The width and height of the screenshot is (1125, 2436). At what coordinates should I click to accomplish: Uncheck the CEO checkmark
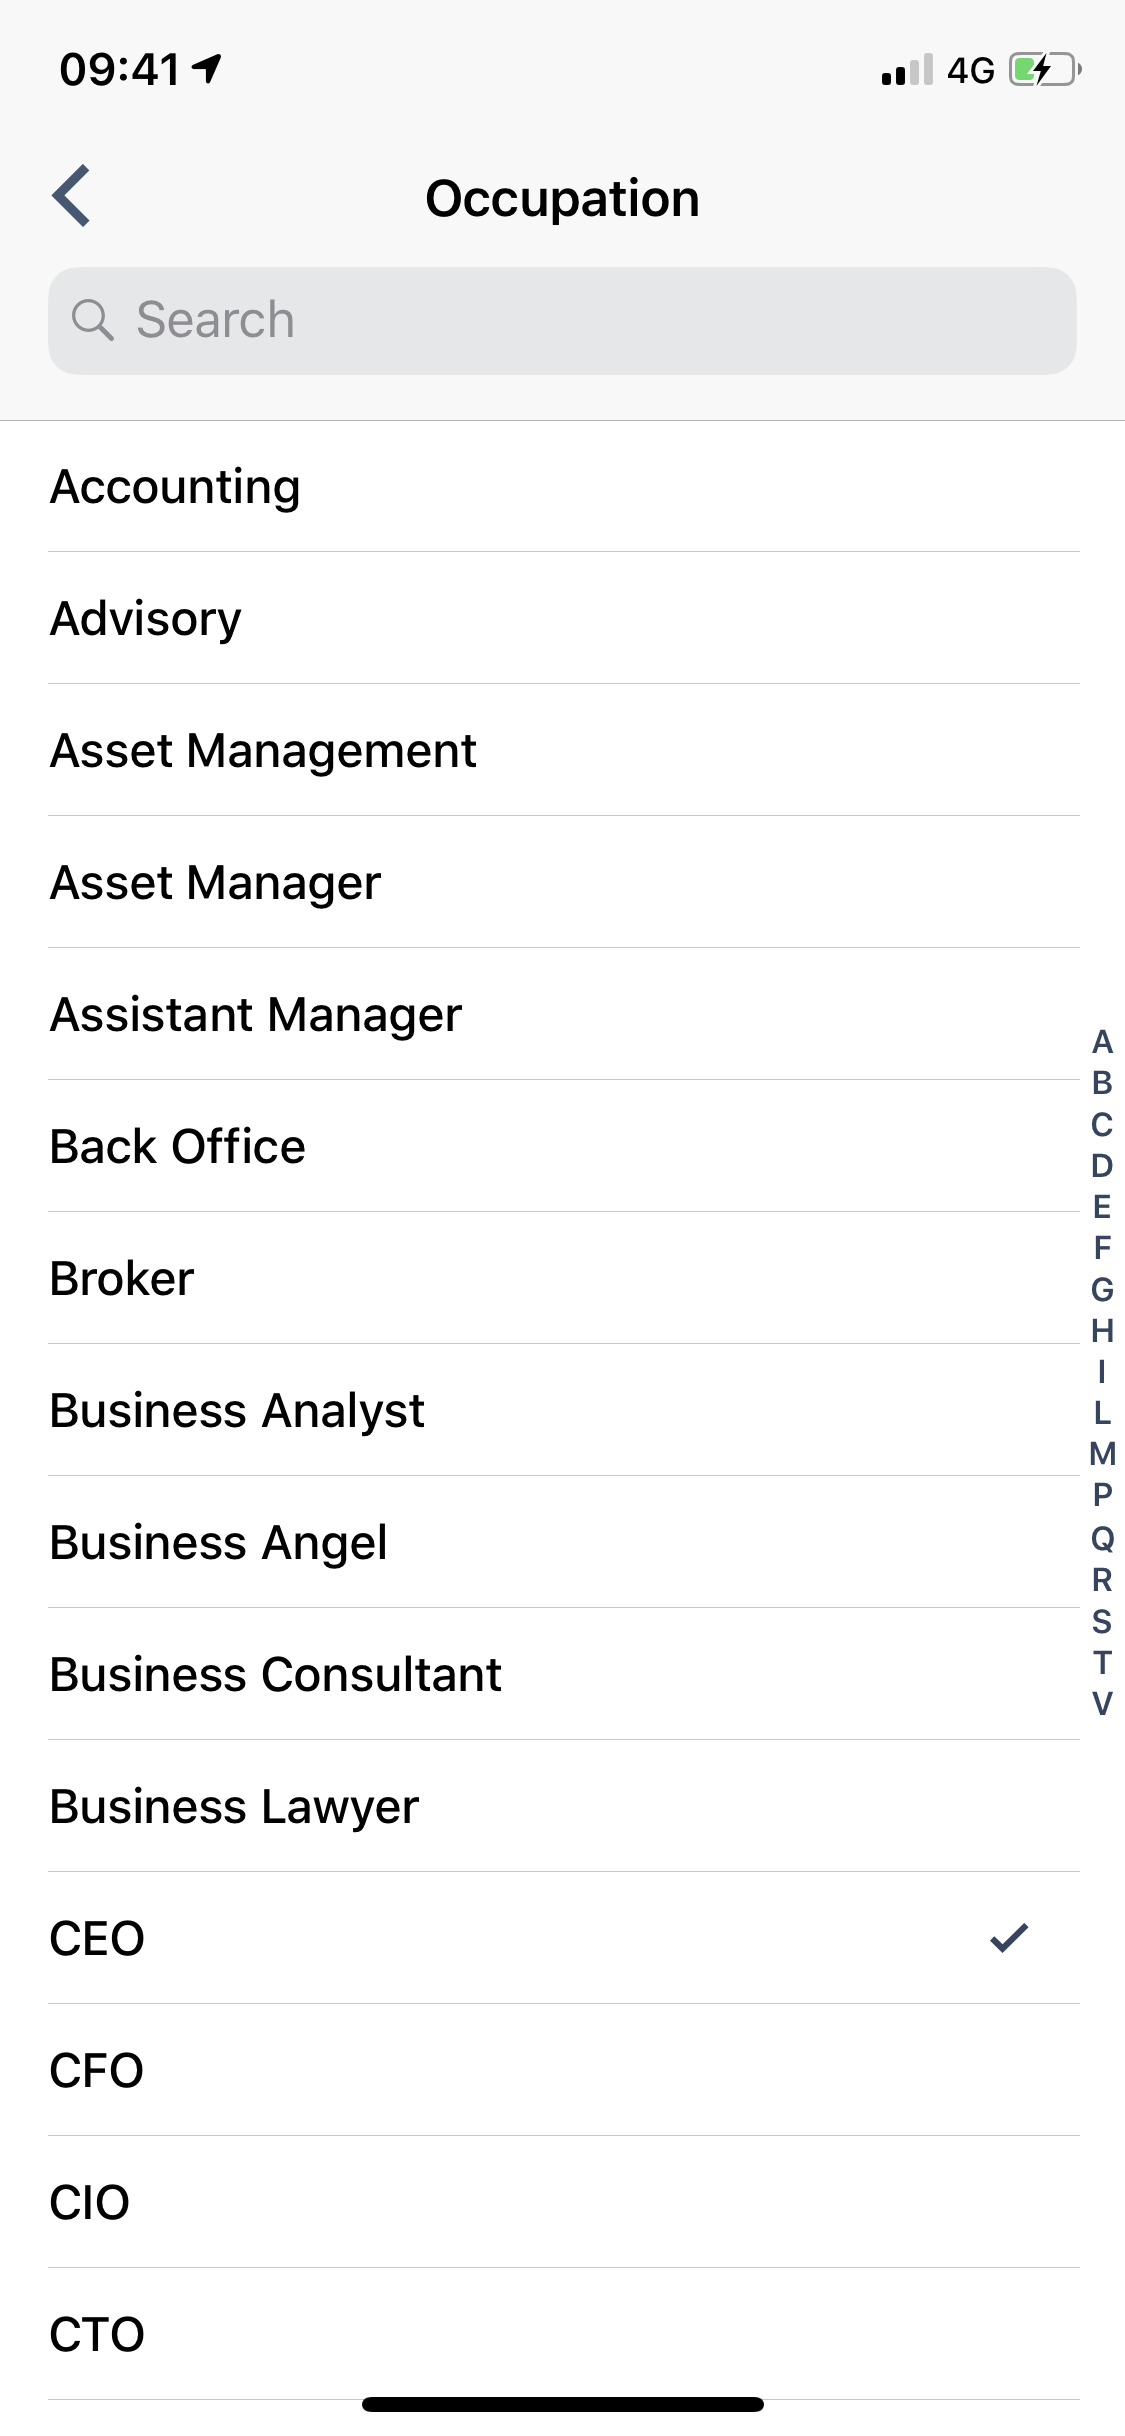coord(1009,1937)
